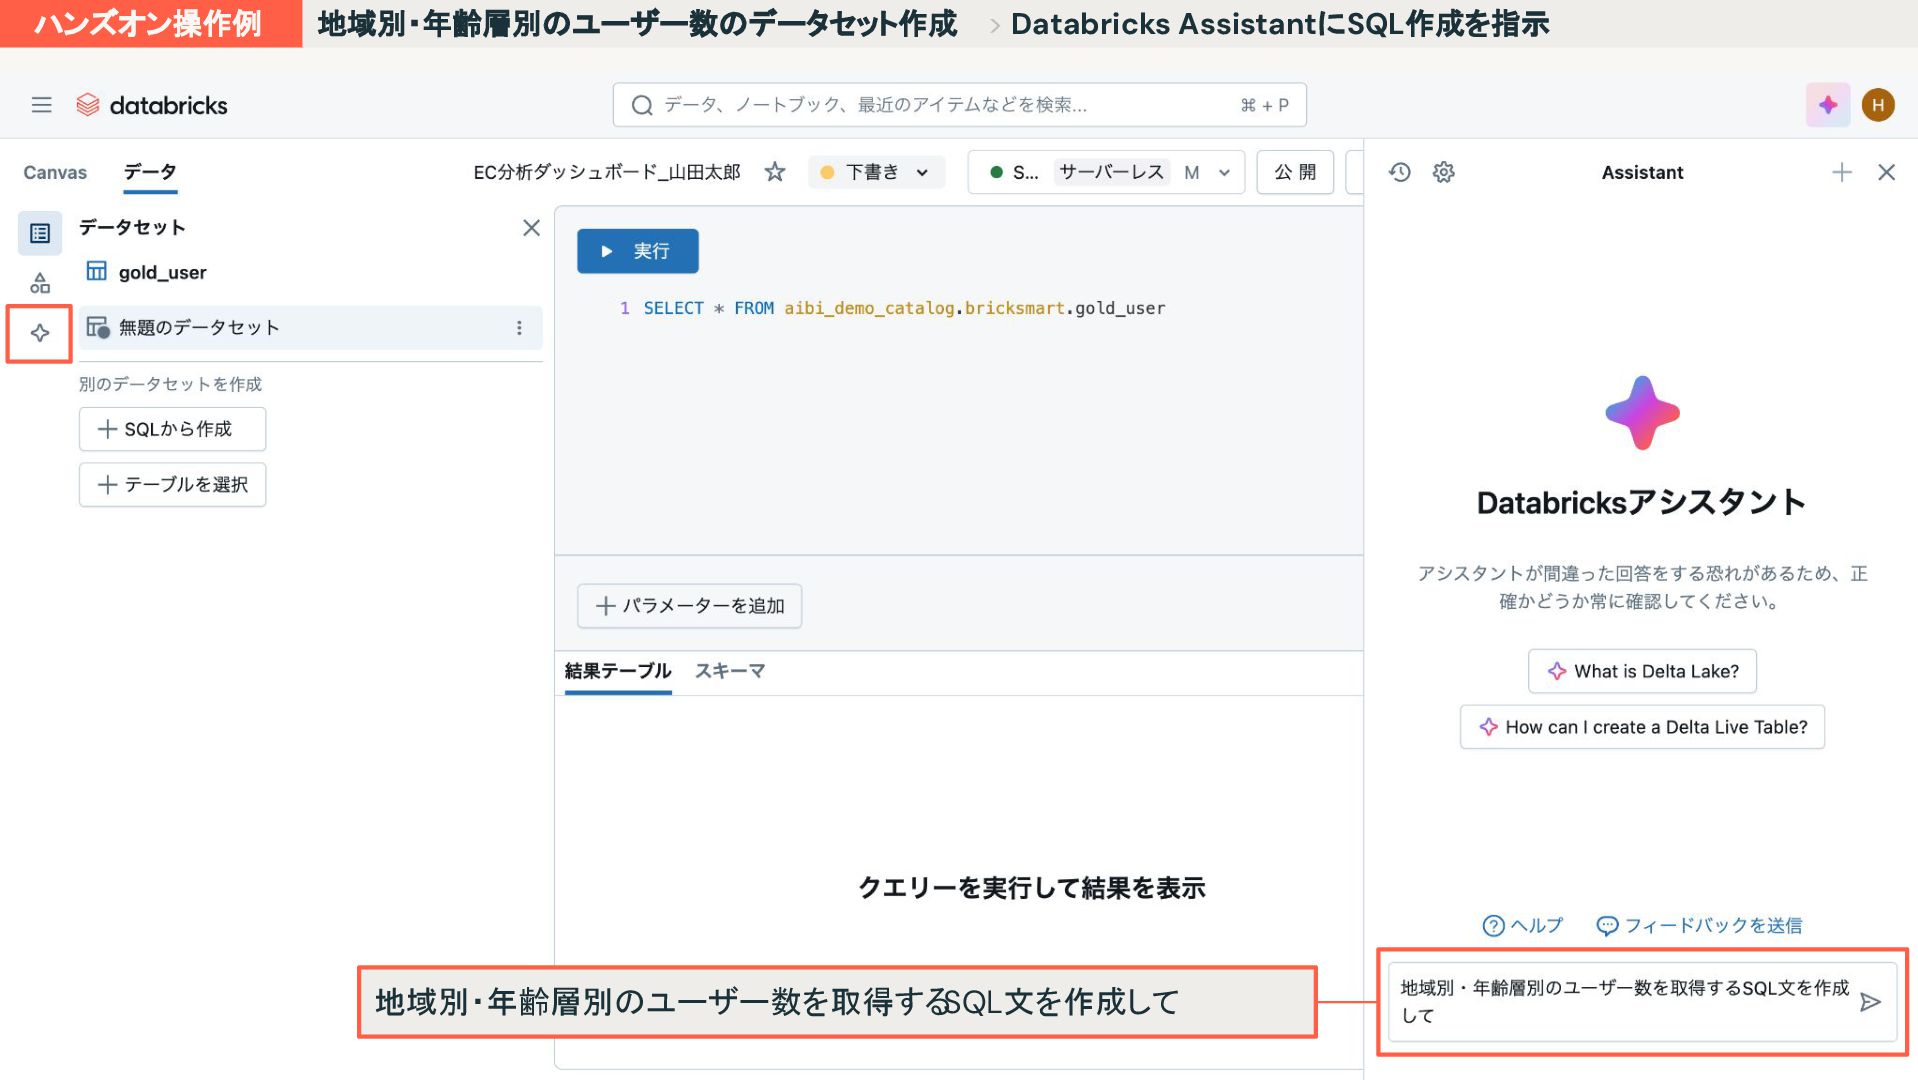
Task: Click the dashboard title EC分析ダッシュボード_山田太郎
Action: pyautogui.click(x=607, y=172)
